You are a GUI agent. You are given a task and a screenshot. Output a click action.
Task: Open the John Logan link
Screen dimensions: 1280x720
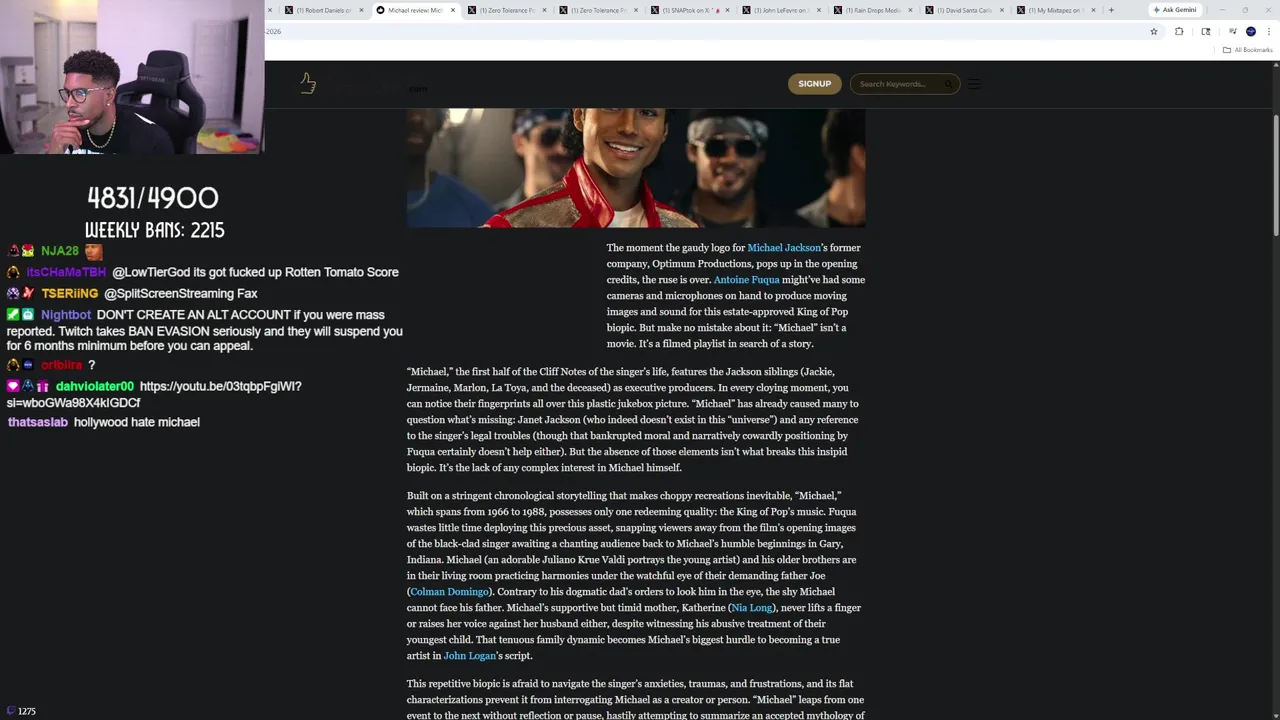click(469, 656)
